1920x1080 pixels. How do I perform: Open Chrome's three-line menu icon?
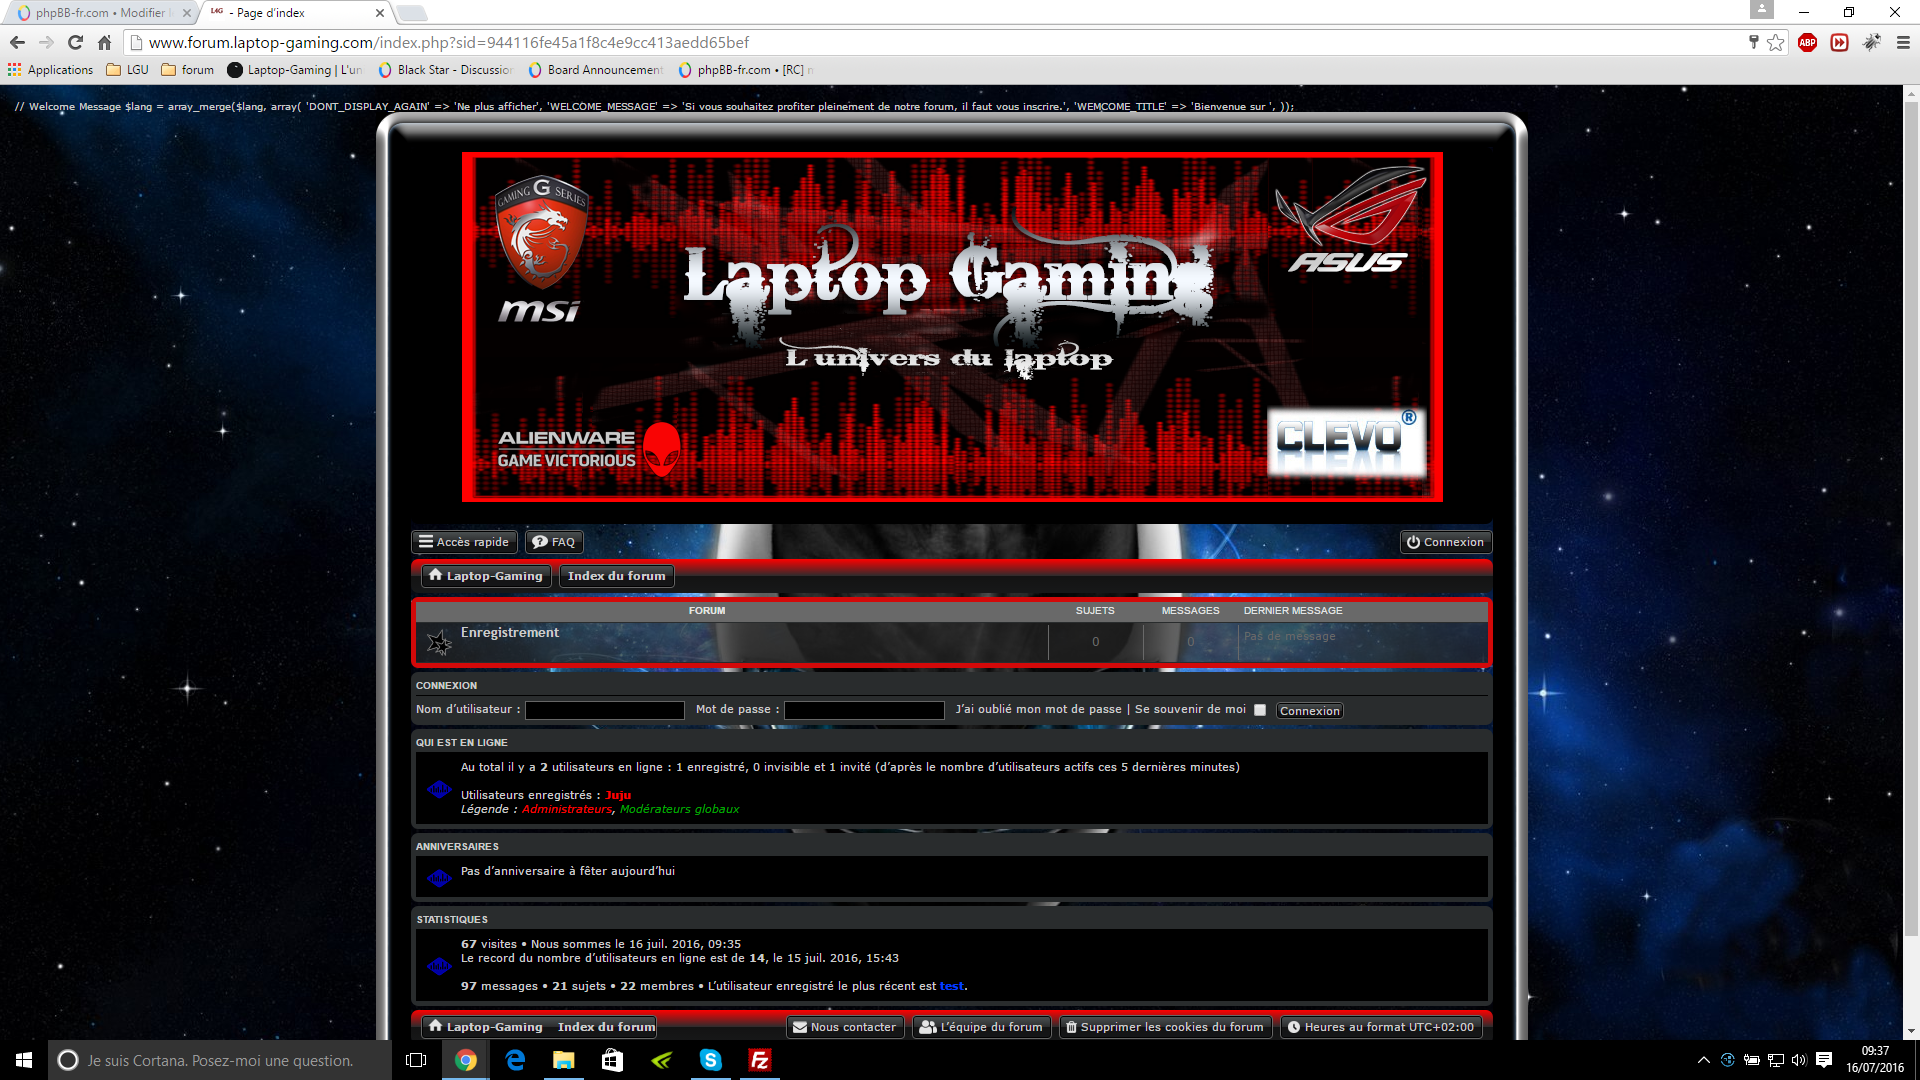1903,42
